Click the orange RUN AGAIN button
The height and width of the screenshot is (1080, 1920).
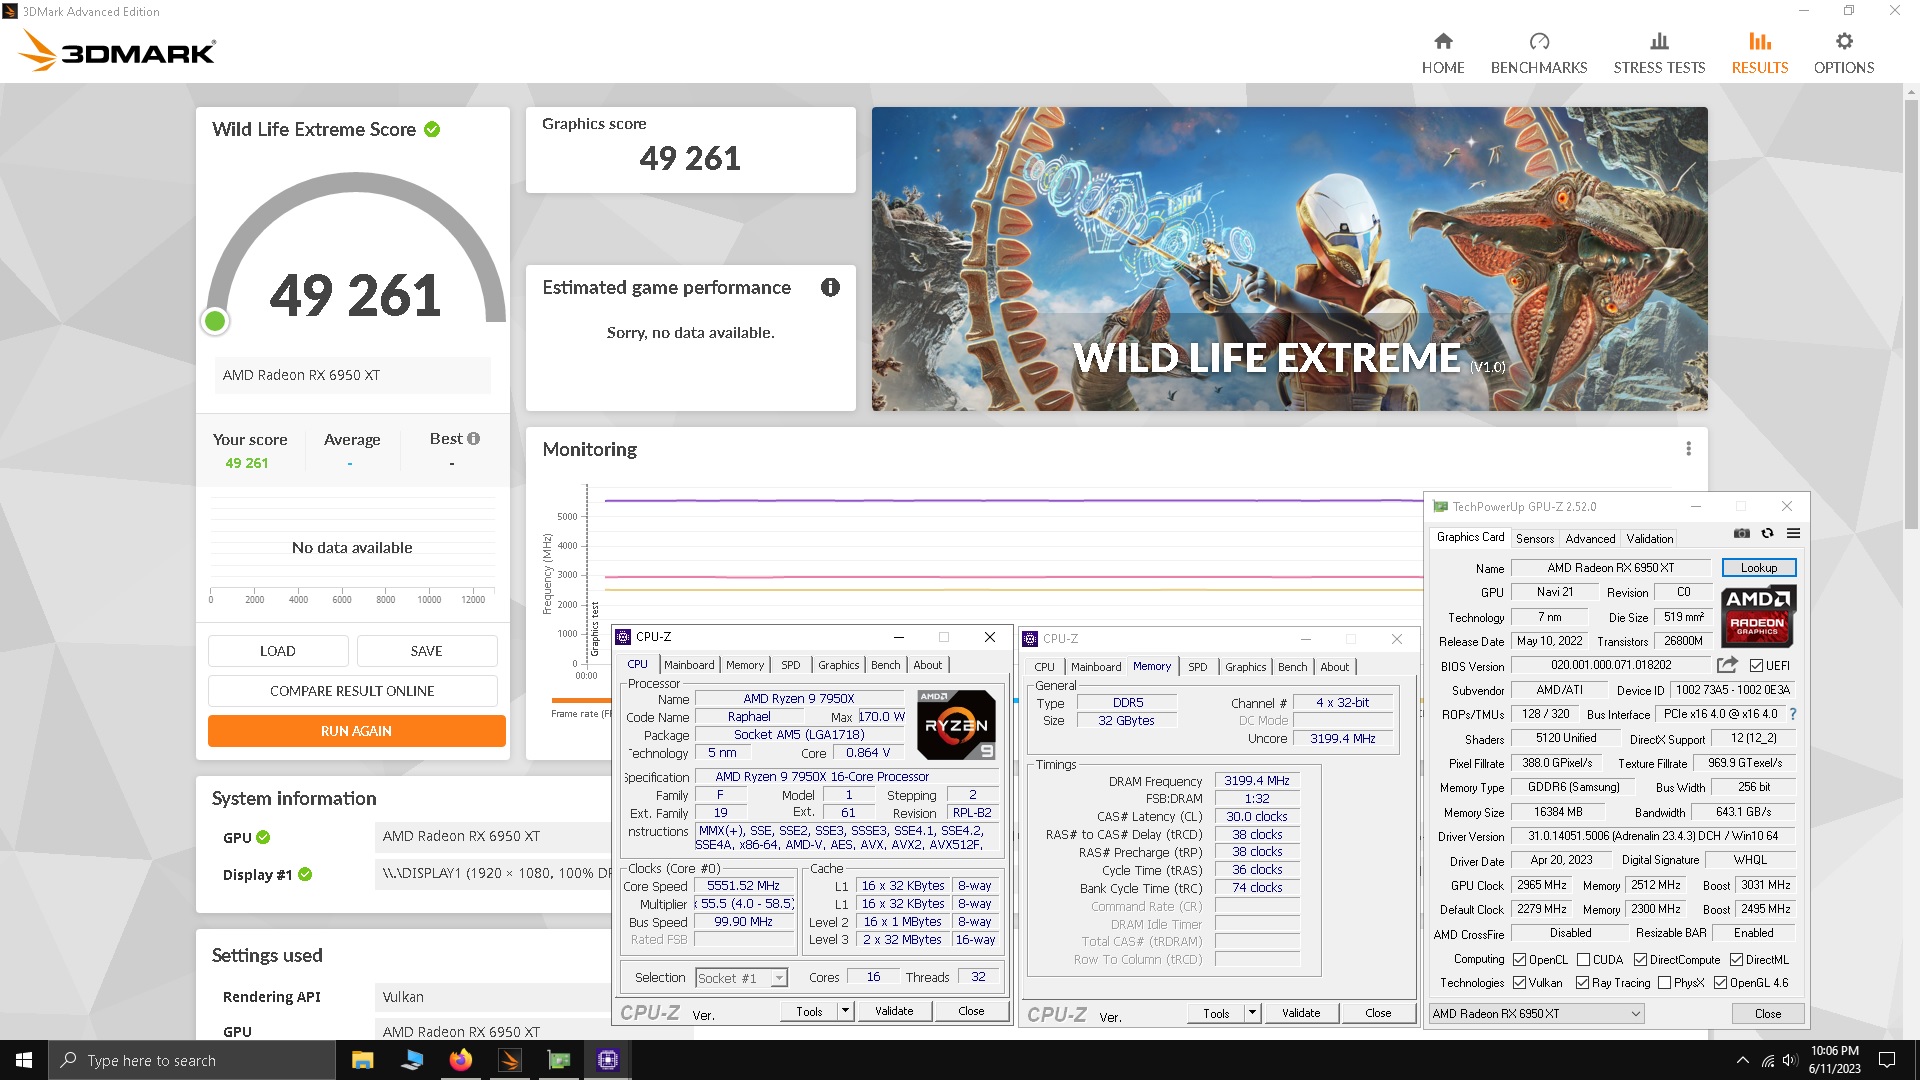click(356, 731)
